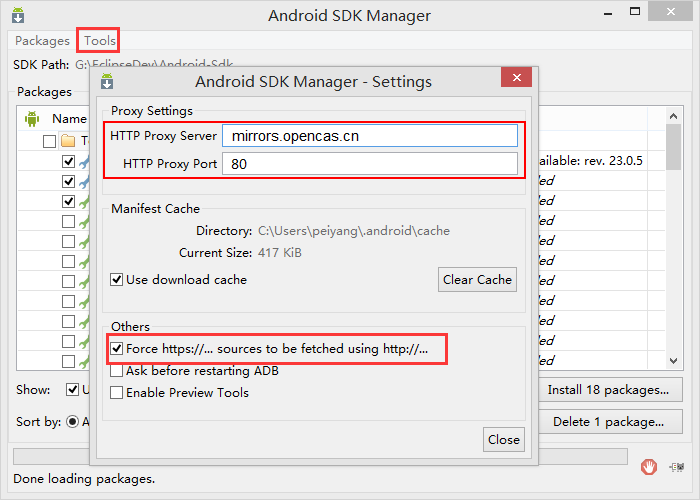Click the Settings dialog title bar icon
Image resolution: width=700 pixels, height=500 pixels.
[107, 81]
